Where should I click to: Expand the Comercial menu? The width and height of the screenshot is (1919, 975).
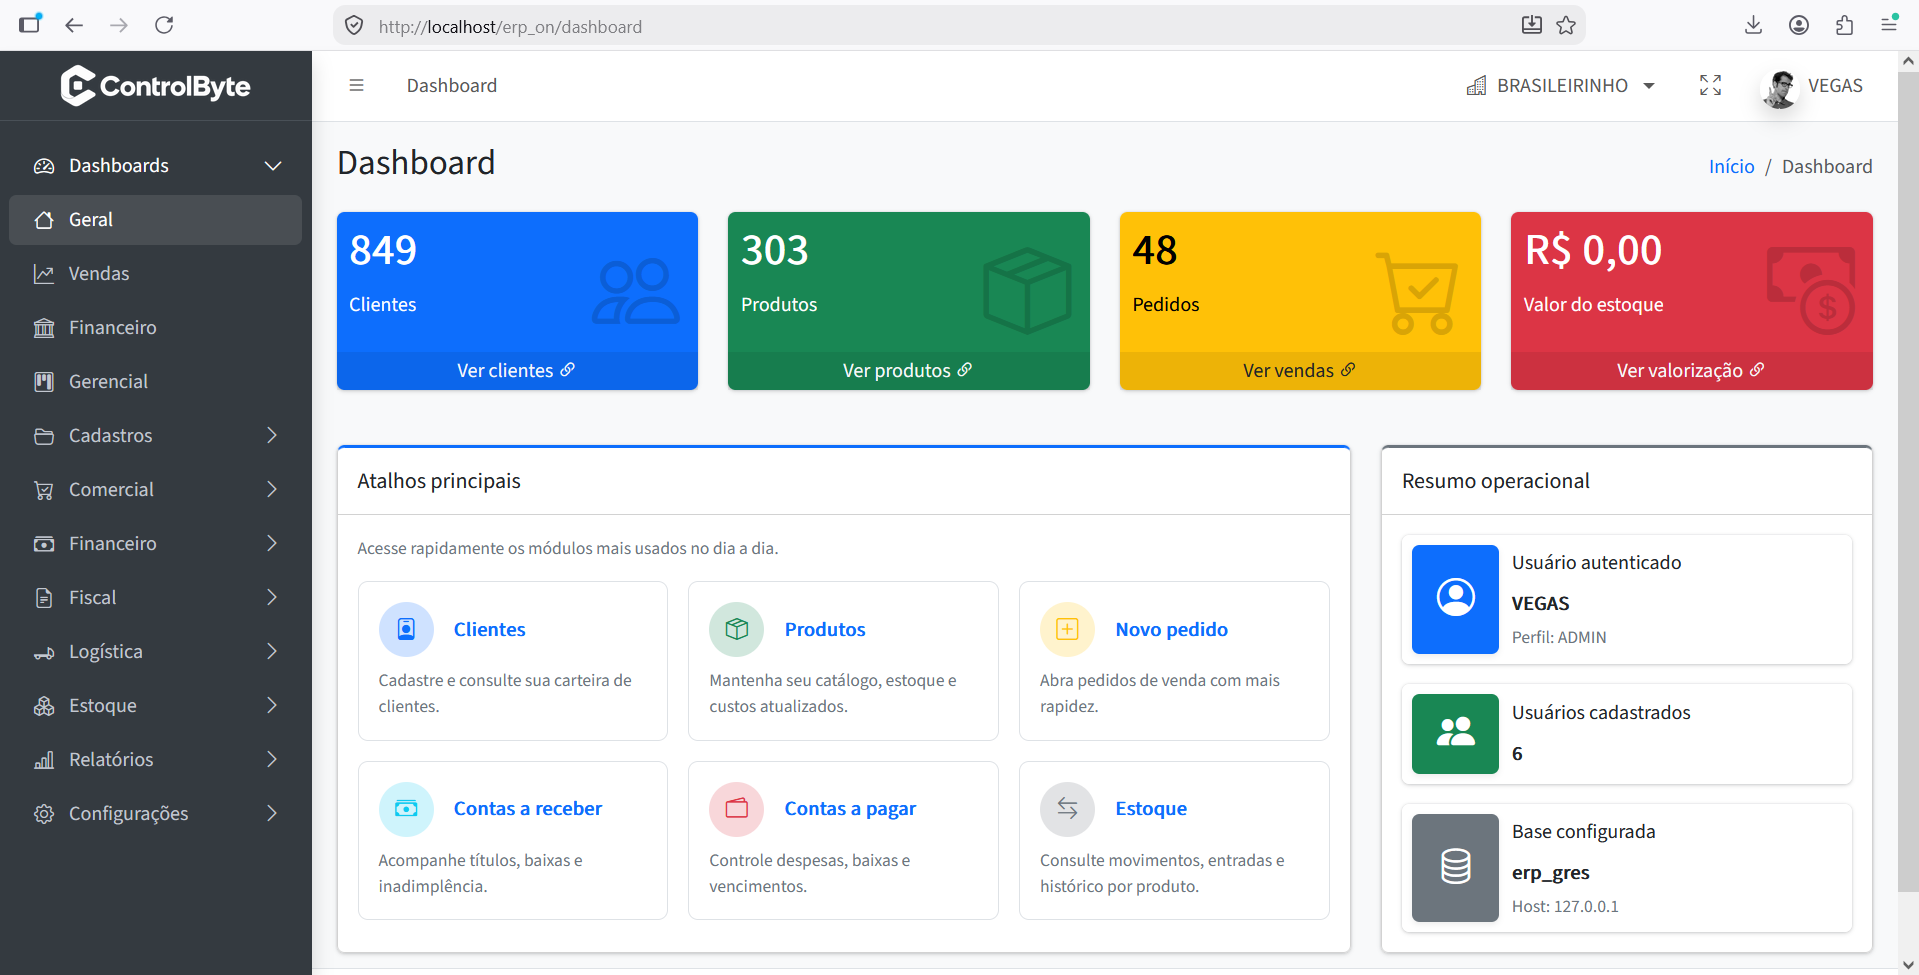pyautogui.click(x=155, y=490)
